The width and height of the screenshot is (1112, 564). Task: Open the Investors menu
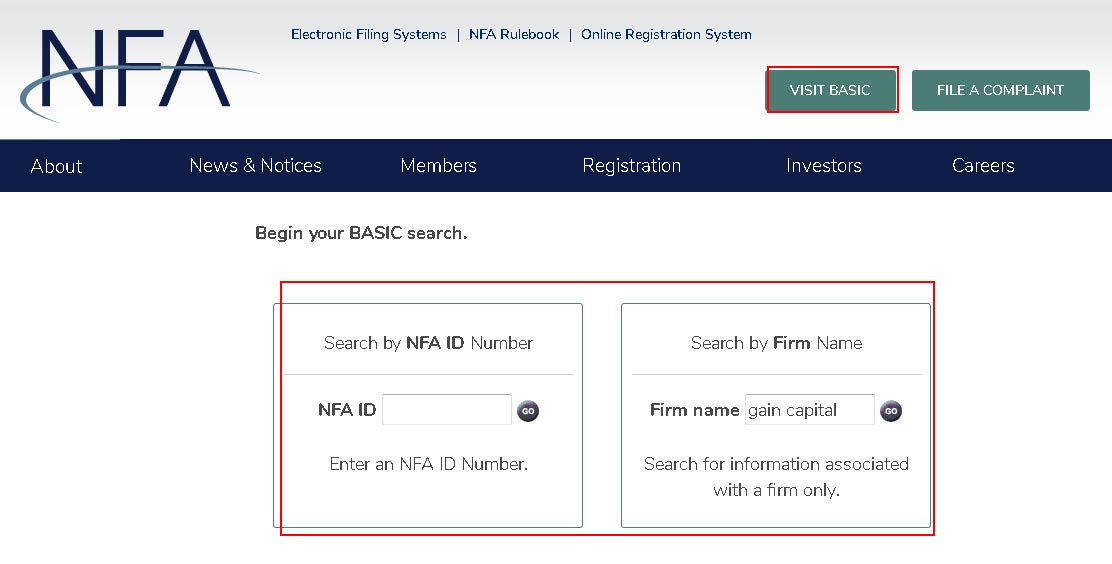point(823,165)
